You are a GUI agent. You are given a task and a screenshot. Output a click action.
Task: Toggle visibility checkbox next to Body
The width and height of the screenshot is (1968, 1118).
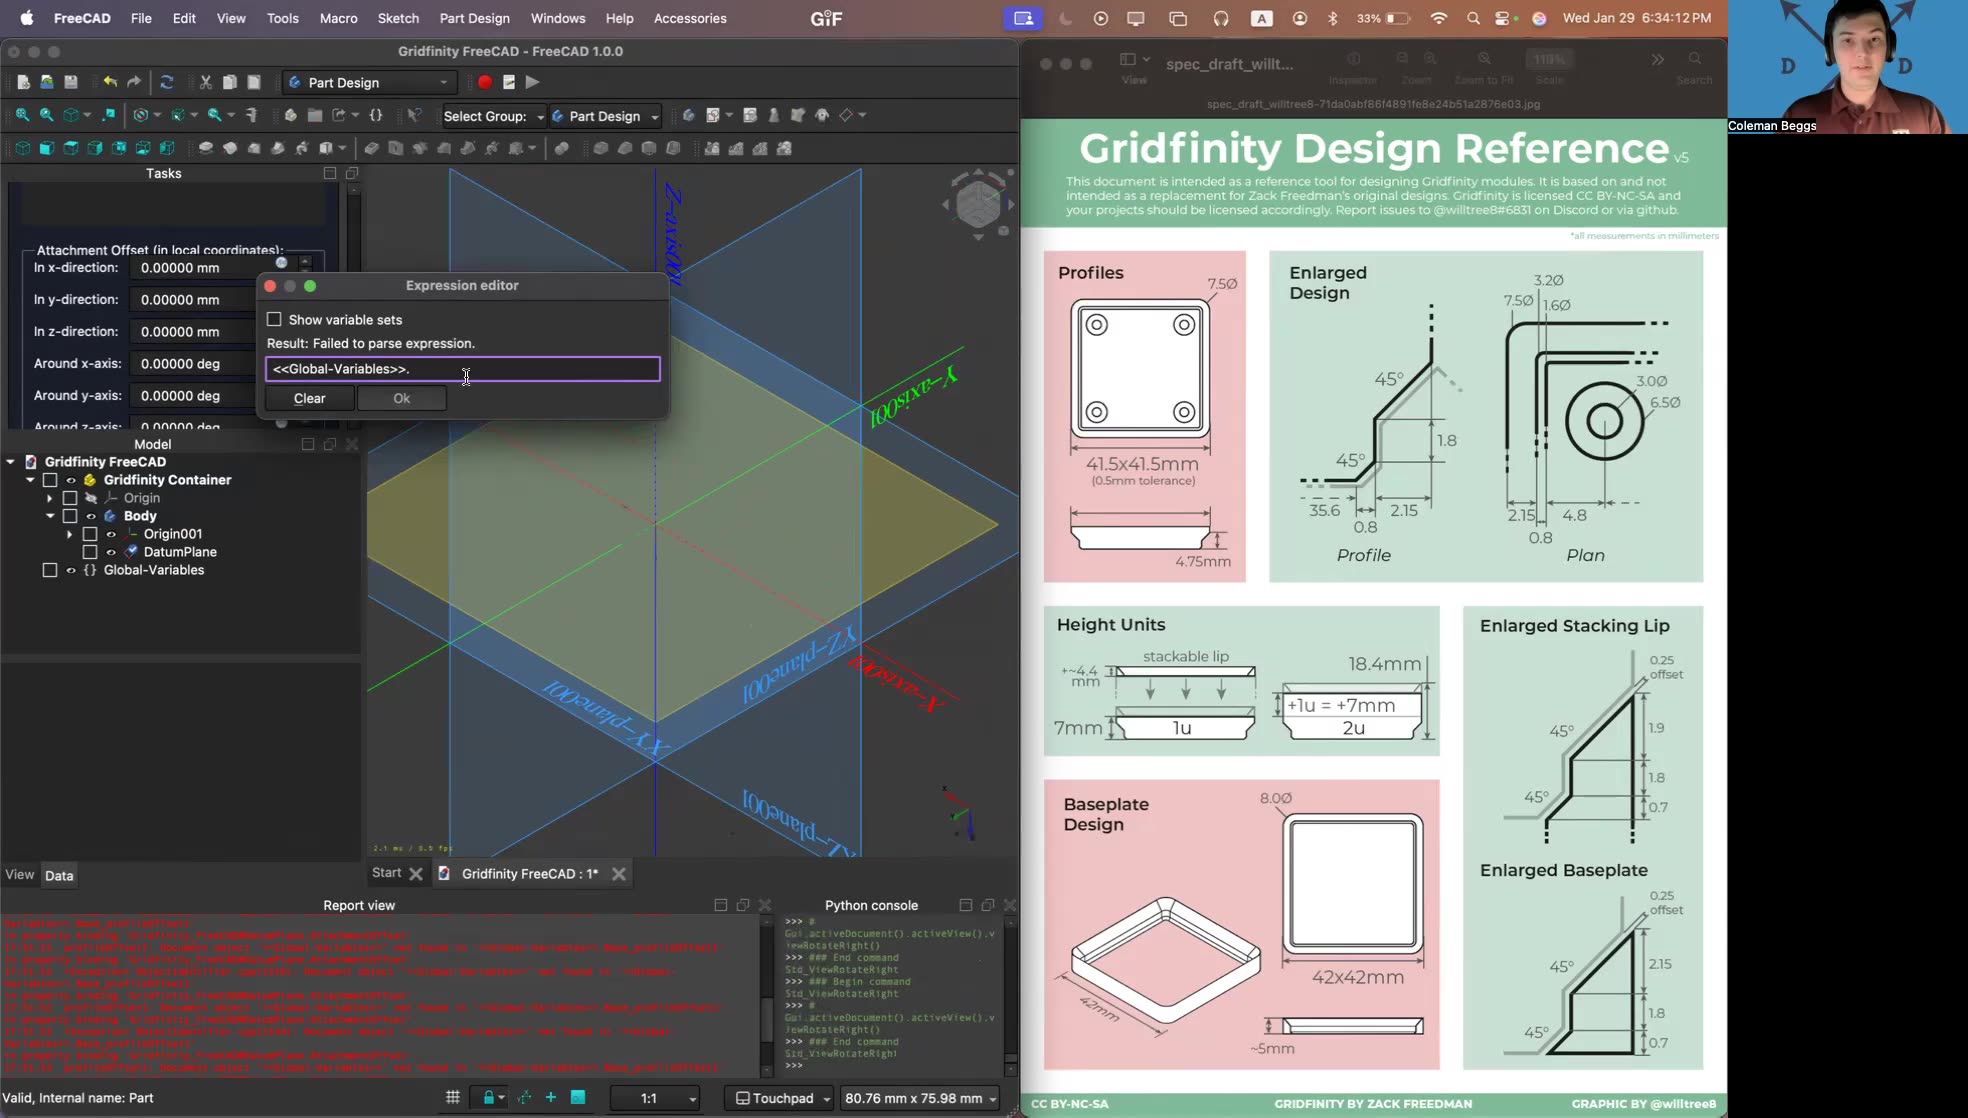(70, 515)
